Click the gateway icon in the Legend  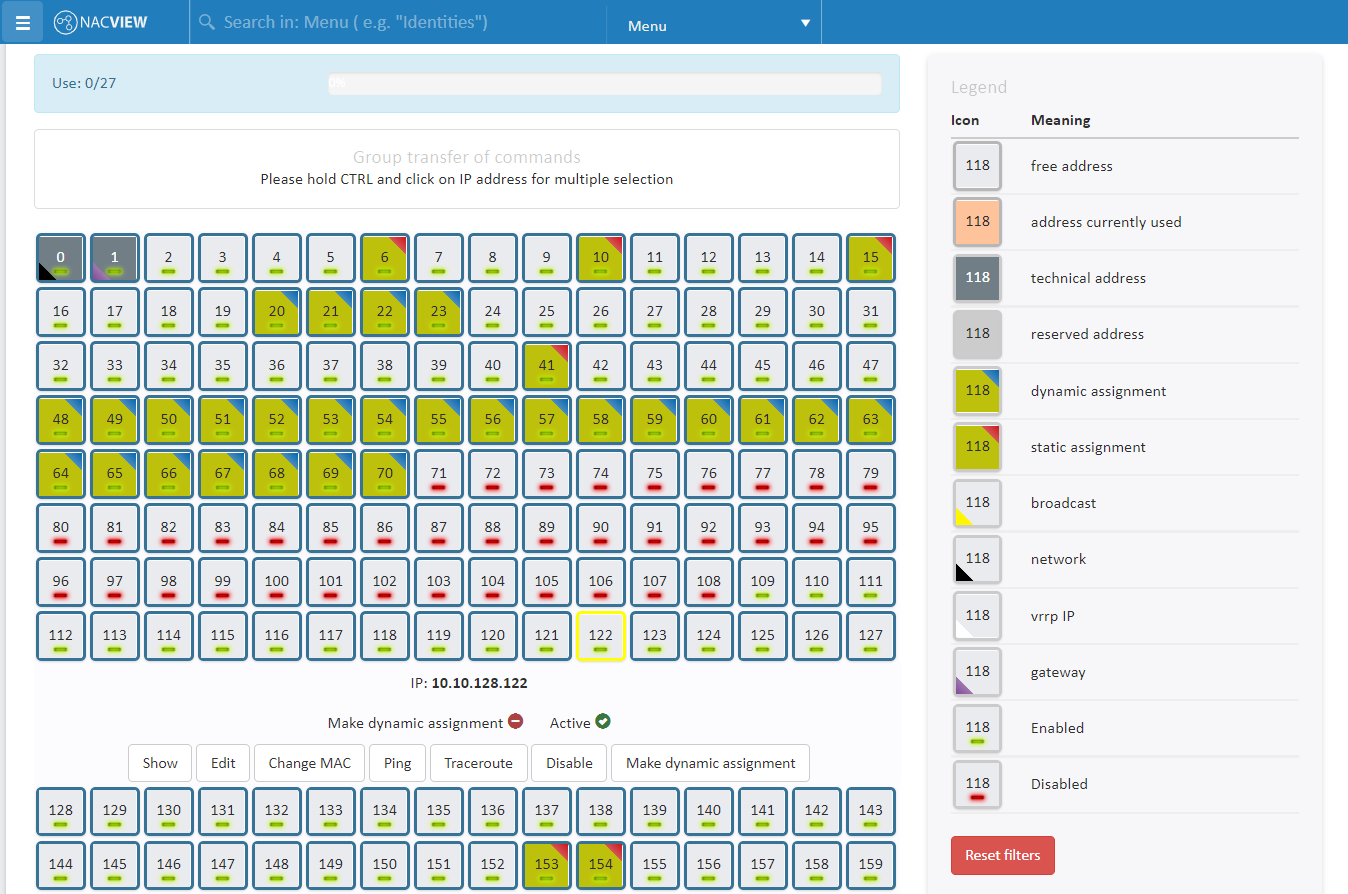pos(977,672)
